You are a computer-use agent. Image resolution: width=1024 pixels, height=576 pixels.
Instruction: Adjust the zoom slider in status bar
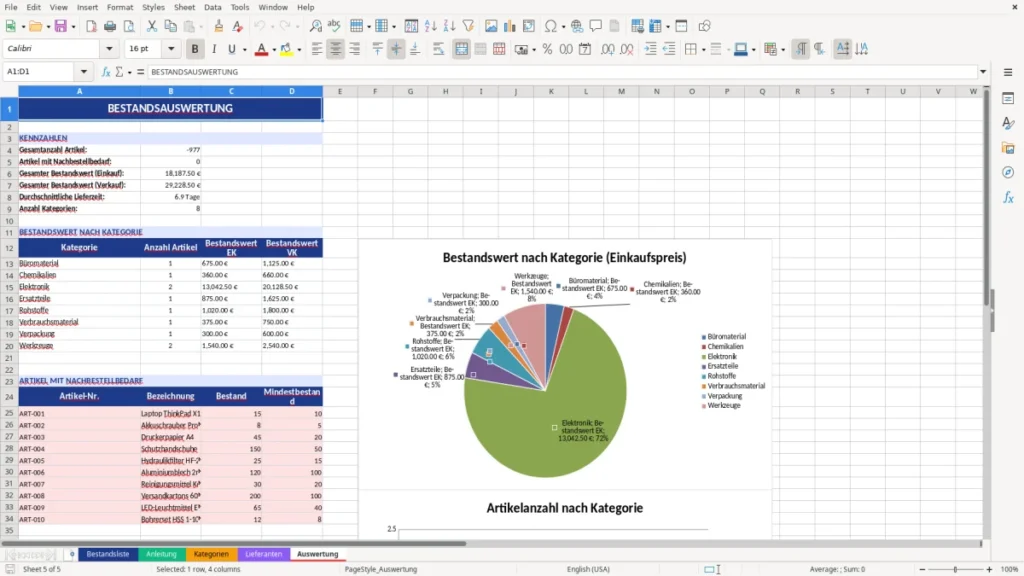[955, 569]
